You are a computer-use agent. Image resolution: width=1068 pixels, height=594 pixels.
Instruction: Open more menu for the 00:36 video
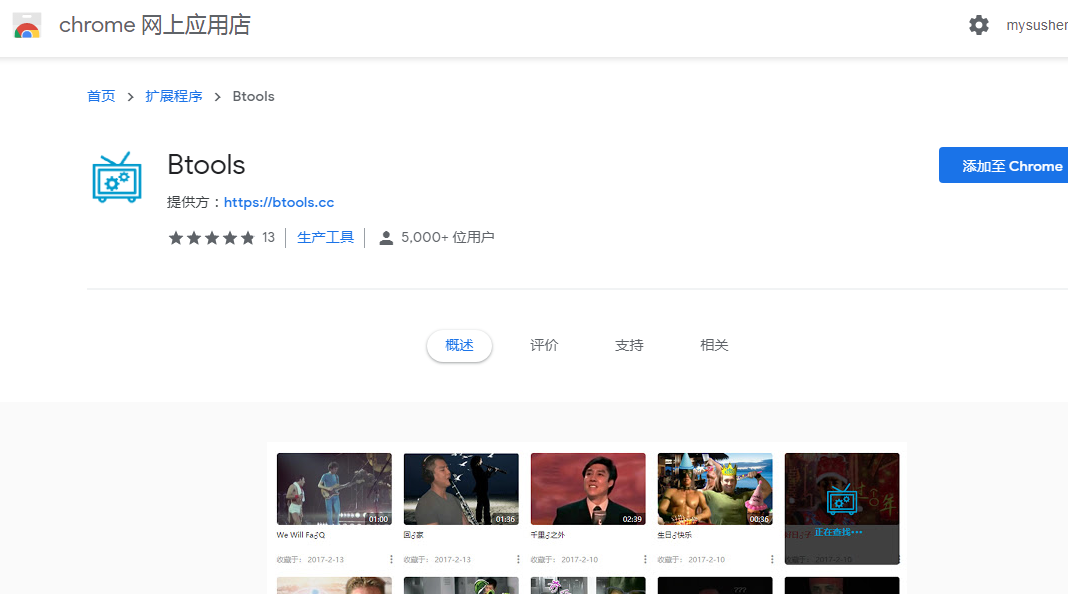point(772,559)
